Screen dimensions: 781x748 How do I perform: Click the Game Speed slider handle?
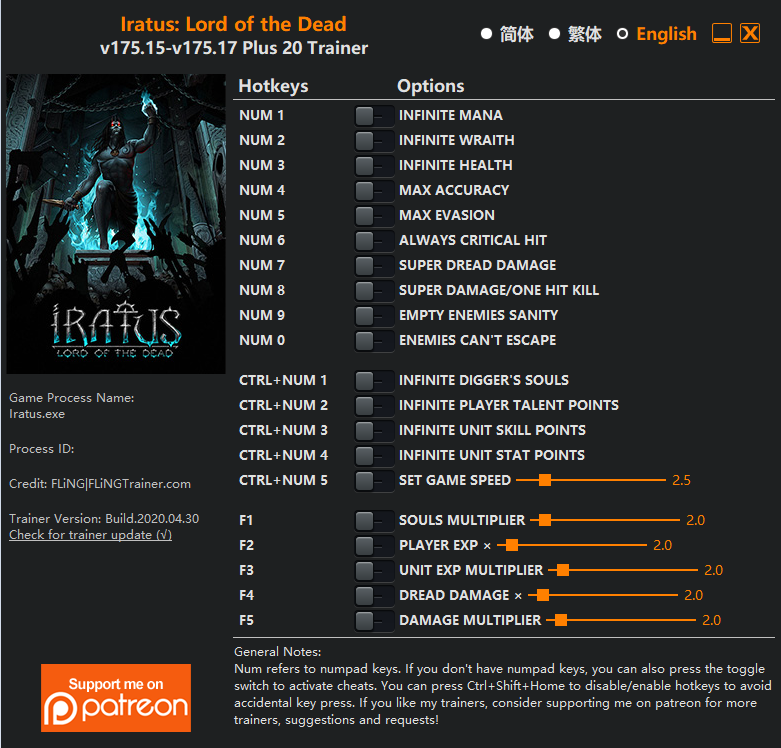[x=545, y=480]
